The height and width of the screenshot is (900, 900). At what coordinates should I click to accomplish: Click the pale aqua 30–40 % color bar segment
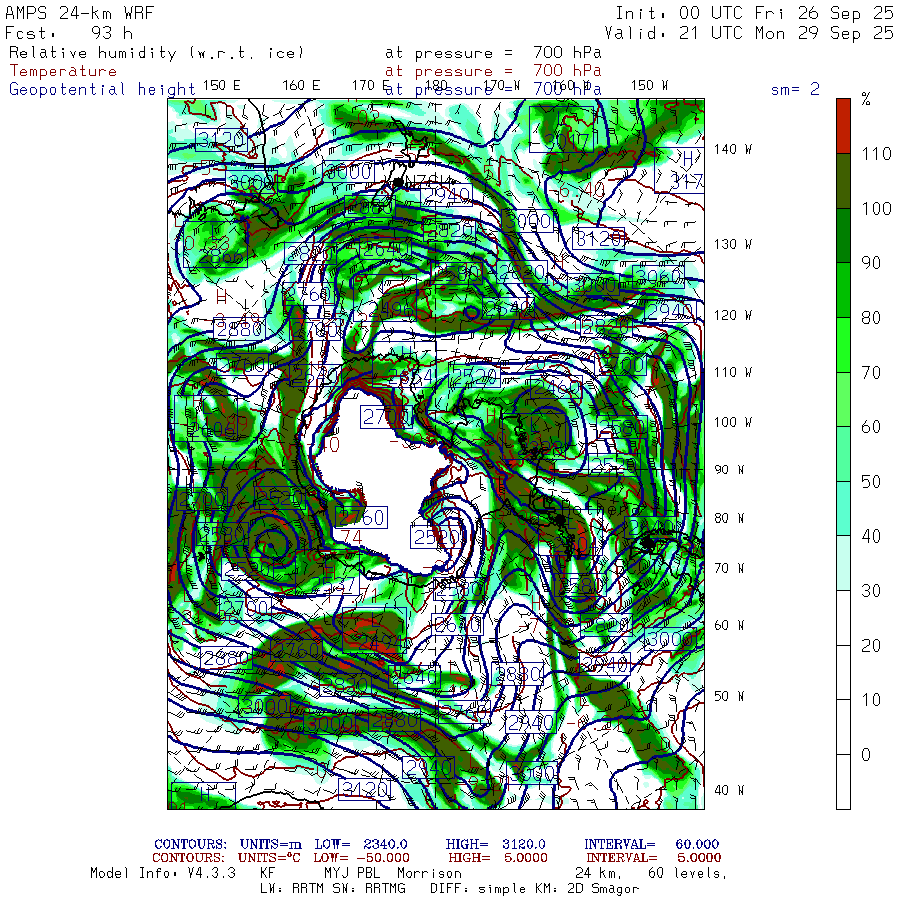[x=843, y=563]
